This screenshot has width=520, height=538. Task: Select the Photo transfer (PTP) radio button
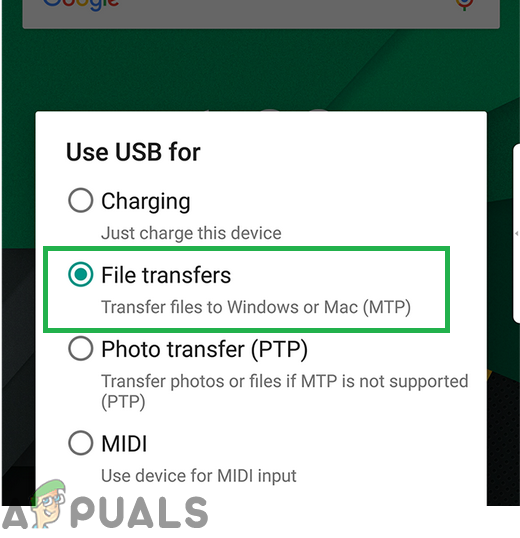pos(81,348)
